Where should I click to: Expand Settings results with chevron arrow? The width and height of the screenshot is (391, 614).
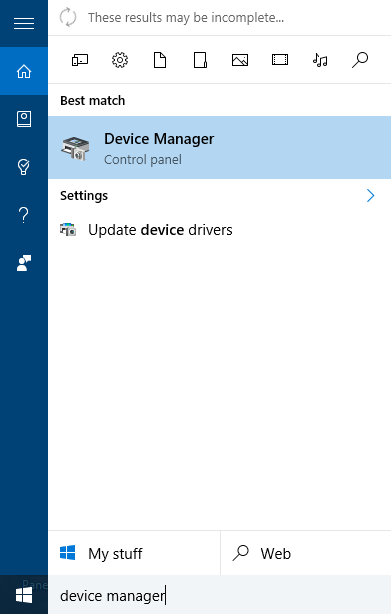(x=370, y=195)
